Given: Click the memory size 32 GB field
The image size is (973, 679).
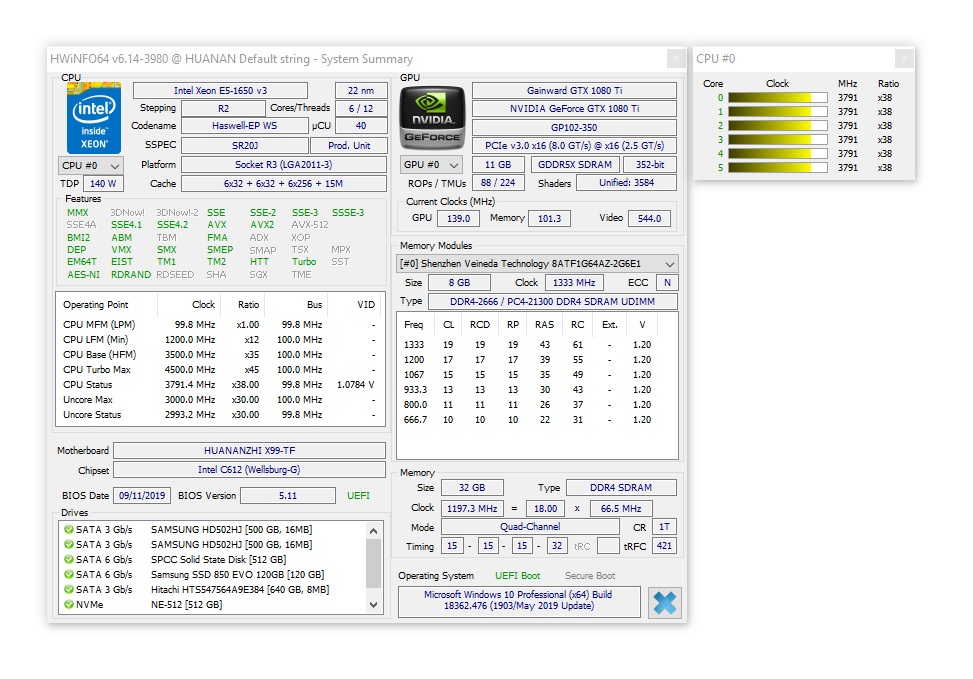Looking at the screenshot, I should tap(472, 488).
